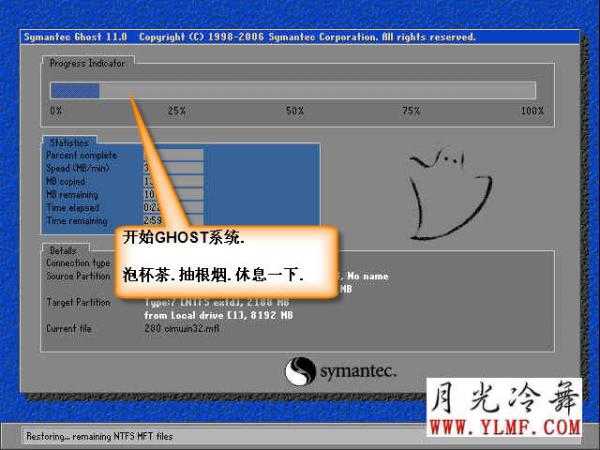Select the Details group label
The width and height of the screenshot is (600, 450).
[x=63, y=251]
